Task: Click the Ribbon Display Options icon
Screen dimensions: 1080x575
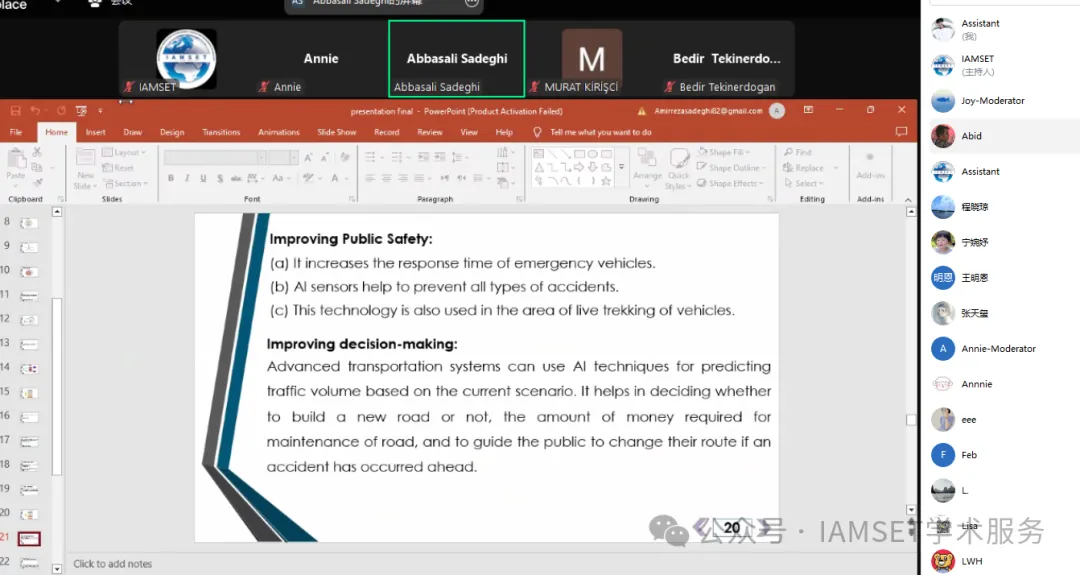Action: (x=808, y=110)
